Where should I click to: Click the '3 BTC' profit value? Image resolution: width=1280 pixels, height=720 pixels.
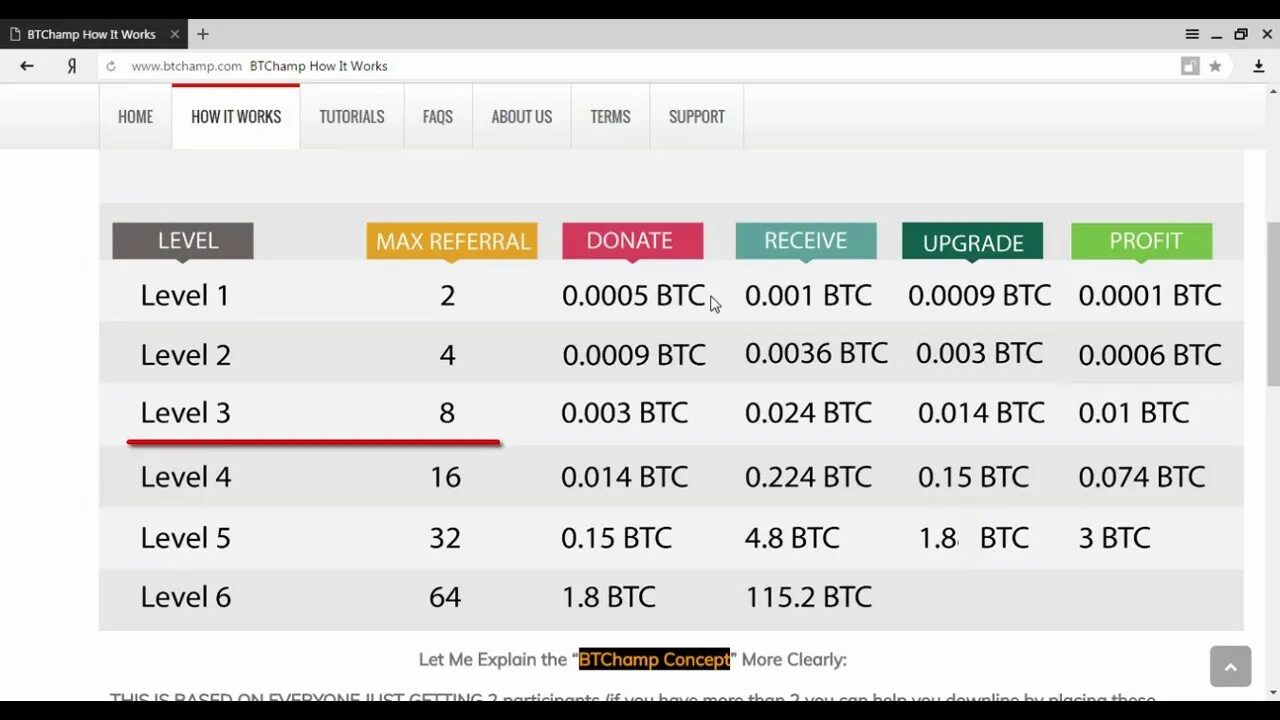click(1114, 537)
